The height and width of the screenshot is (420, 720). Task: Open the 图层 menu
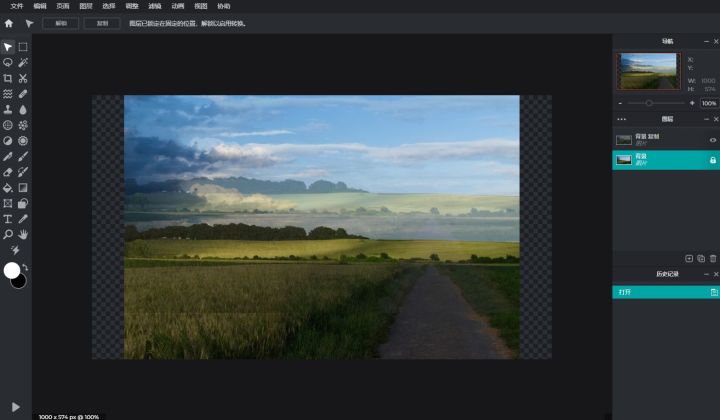pos(85,6)
